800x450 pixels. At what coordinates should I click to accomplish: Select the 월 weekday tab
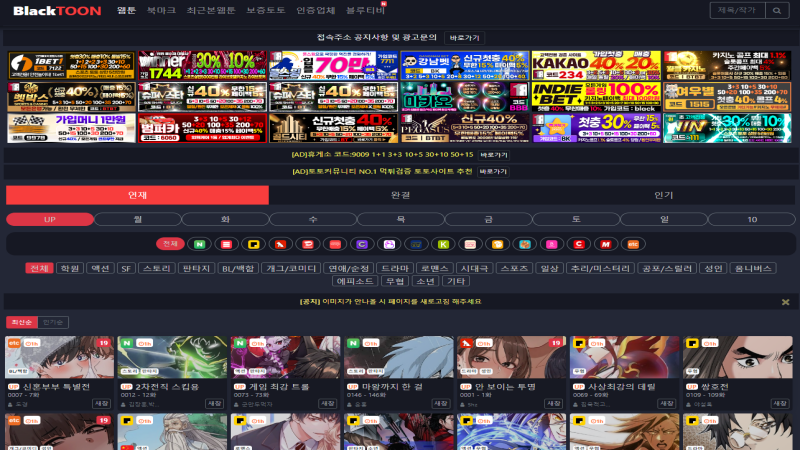click(137, 219)
